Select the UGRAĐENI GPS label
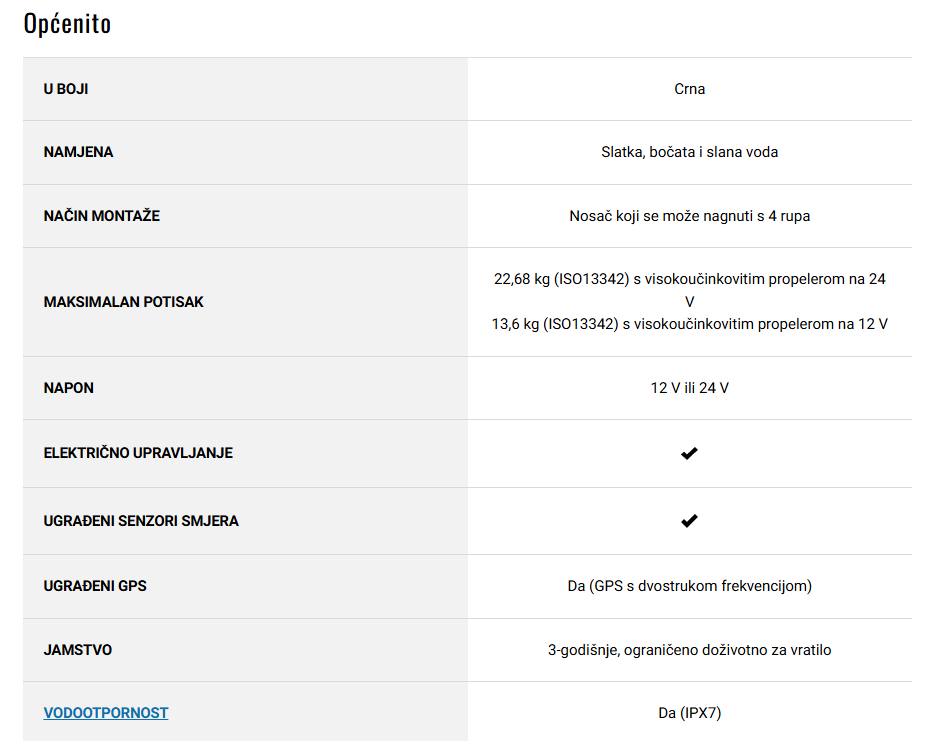 click(95, 586)
